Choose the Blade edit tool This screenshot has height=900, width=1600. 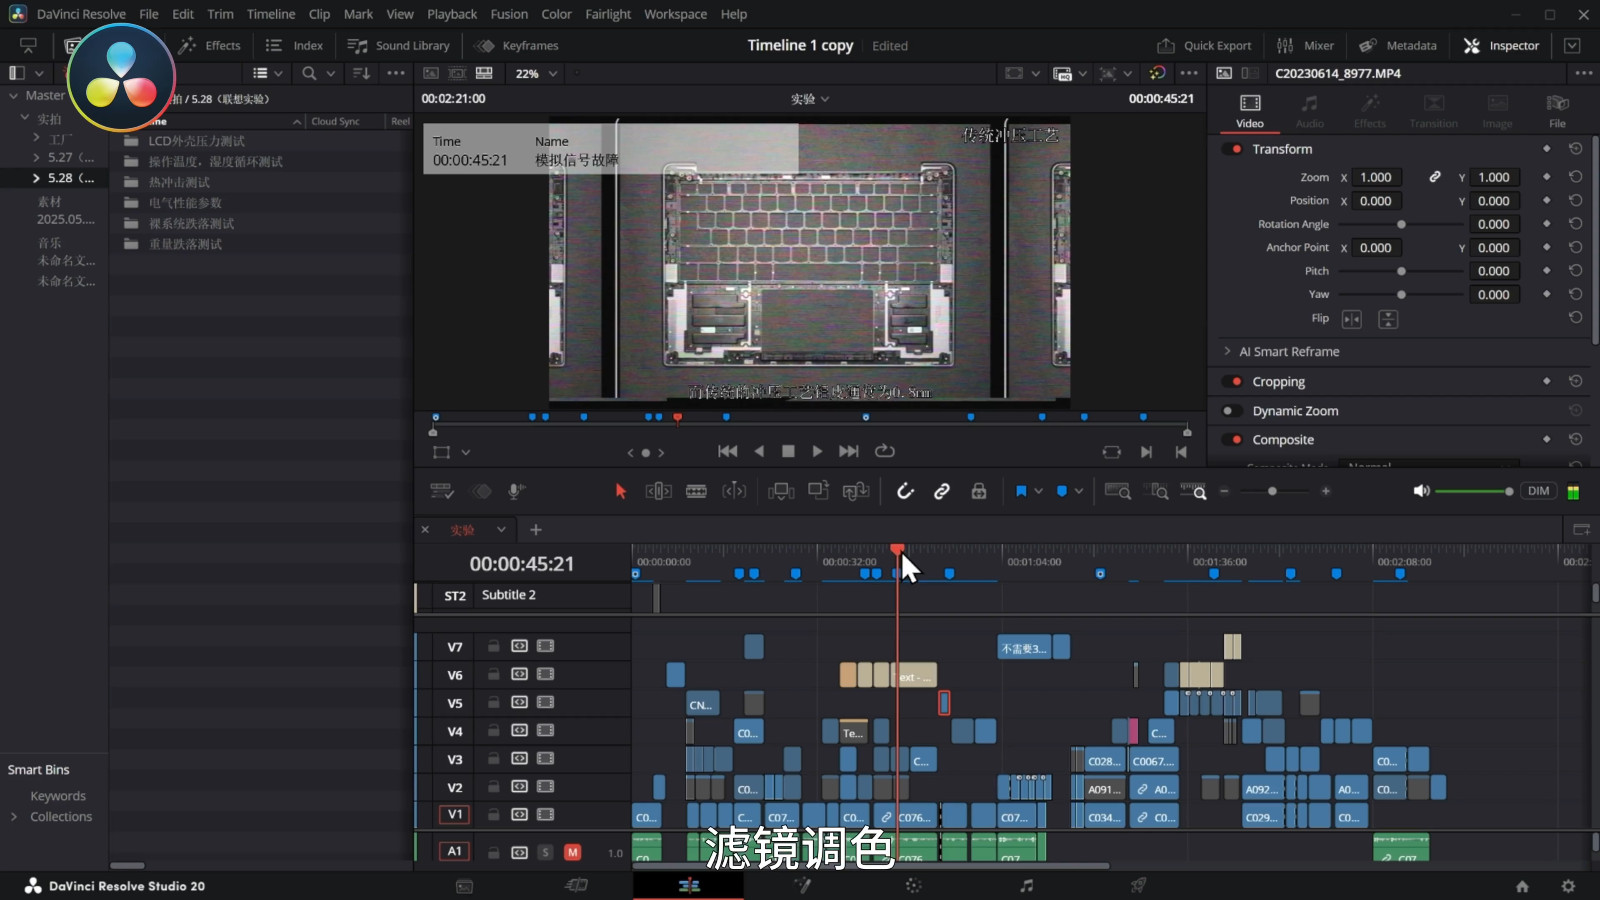696,491
